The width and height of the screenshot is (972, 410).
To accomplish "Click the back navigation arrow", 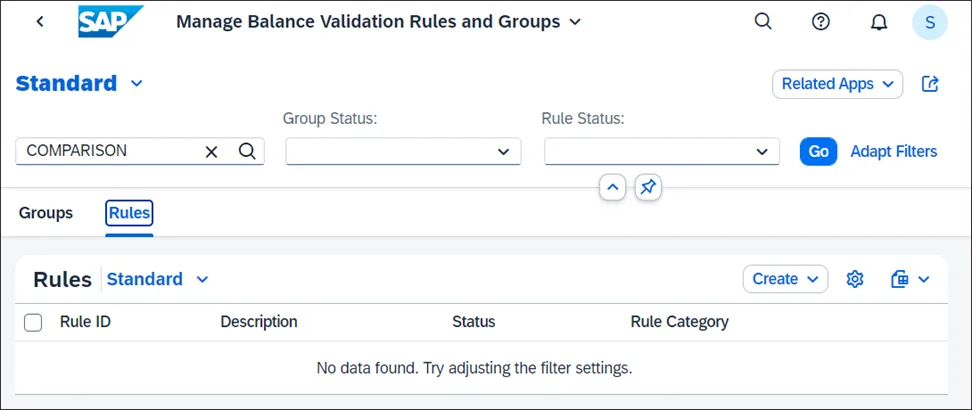I will coord(40,22).
